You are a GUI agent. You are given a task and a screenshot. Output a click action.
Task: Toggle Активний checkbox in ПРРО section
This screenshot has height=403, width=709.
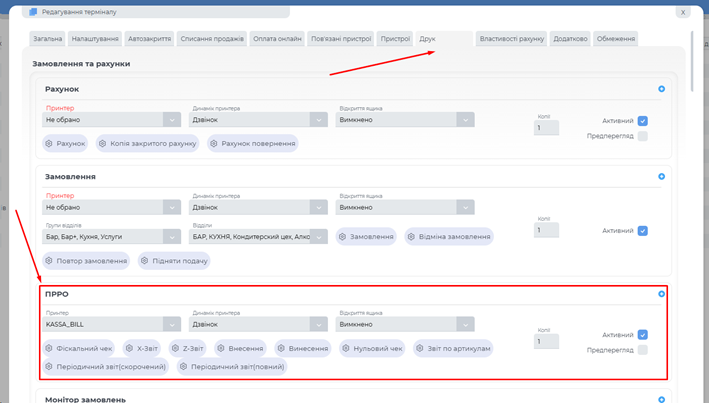(643, 335)
